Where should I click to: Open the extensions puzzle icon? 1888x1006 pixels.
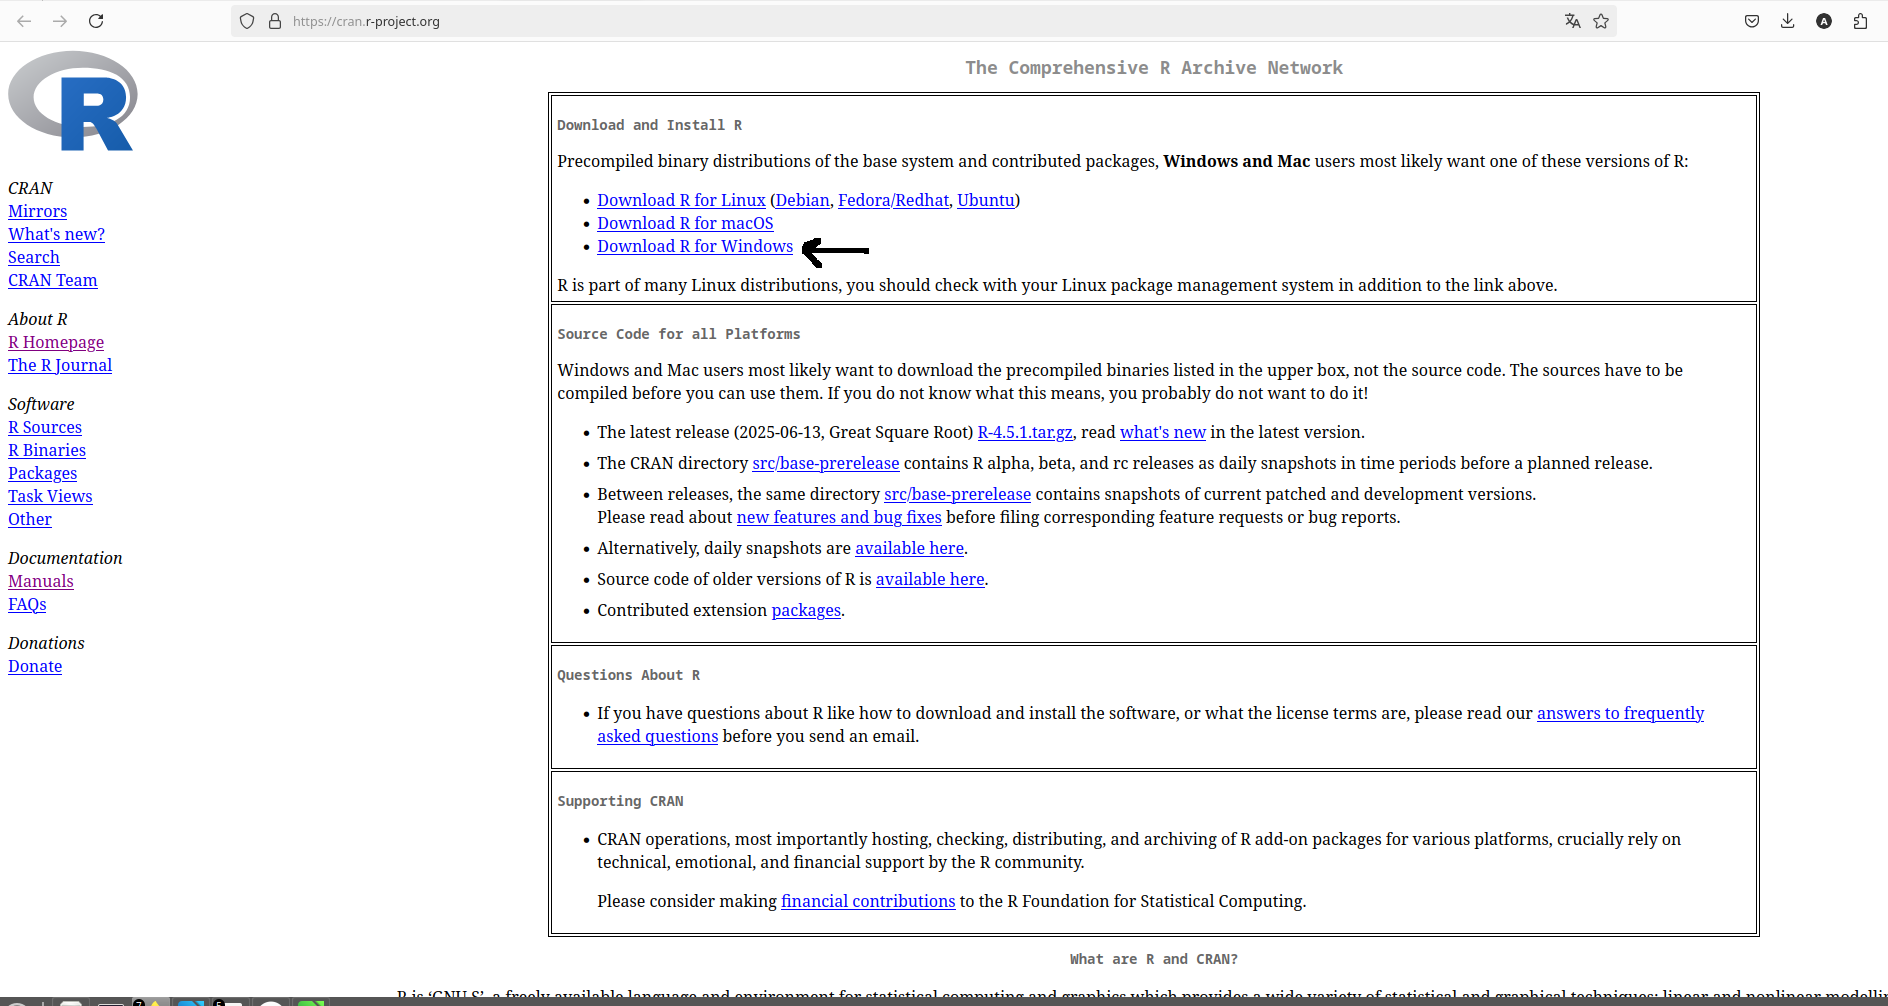click(x=1860, y=21)
